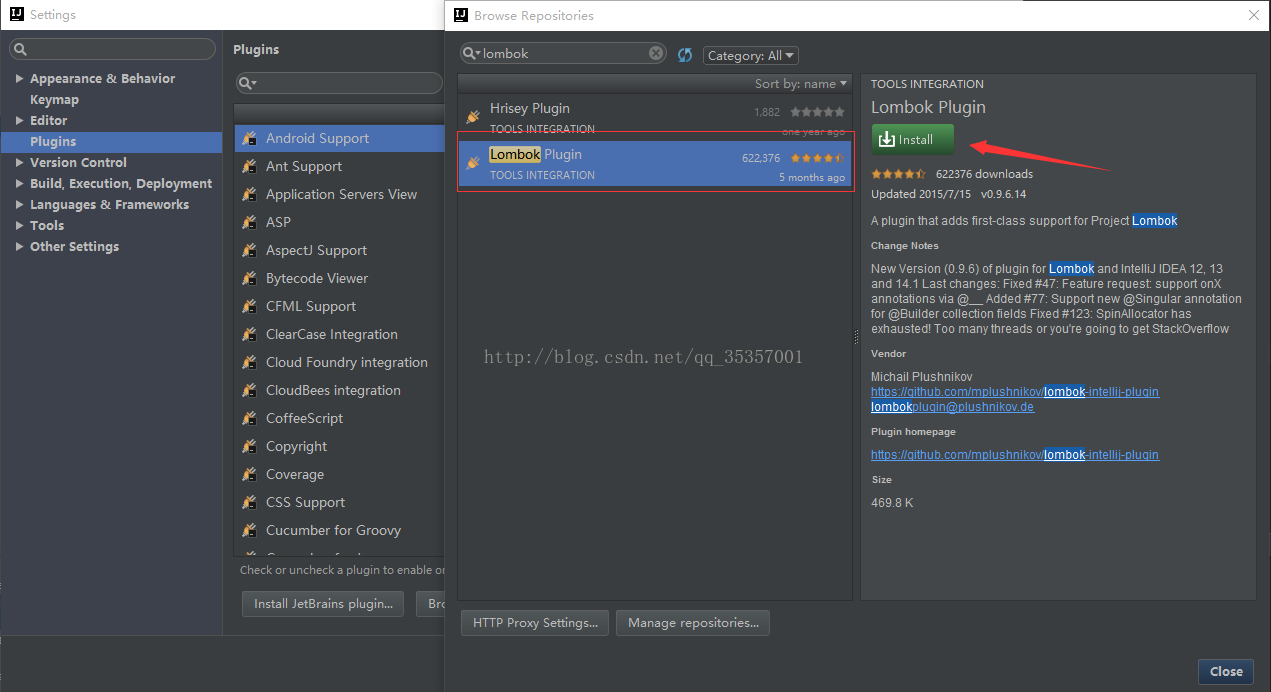
Task: Select the ASP plugin entry
Action: tap(340, 223)
